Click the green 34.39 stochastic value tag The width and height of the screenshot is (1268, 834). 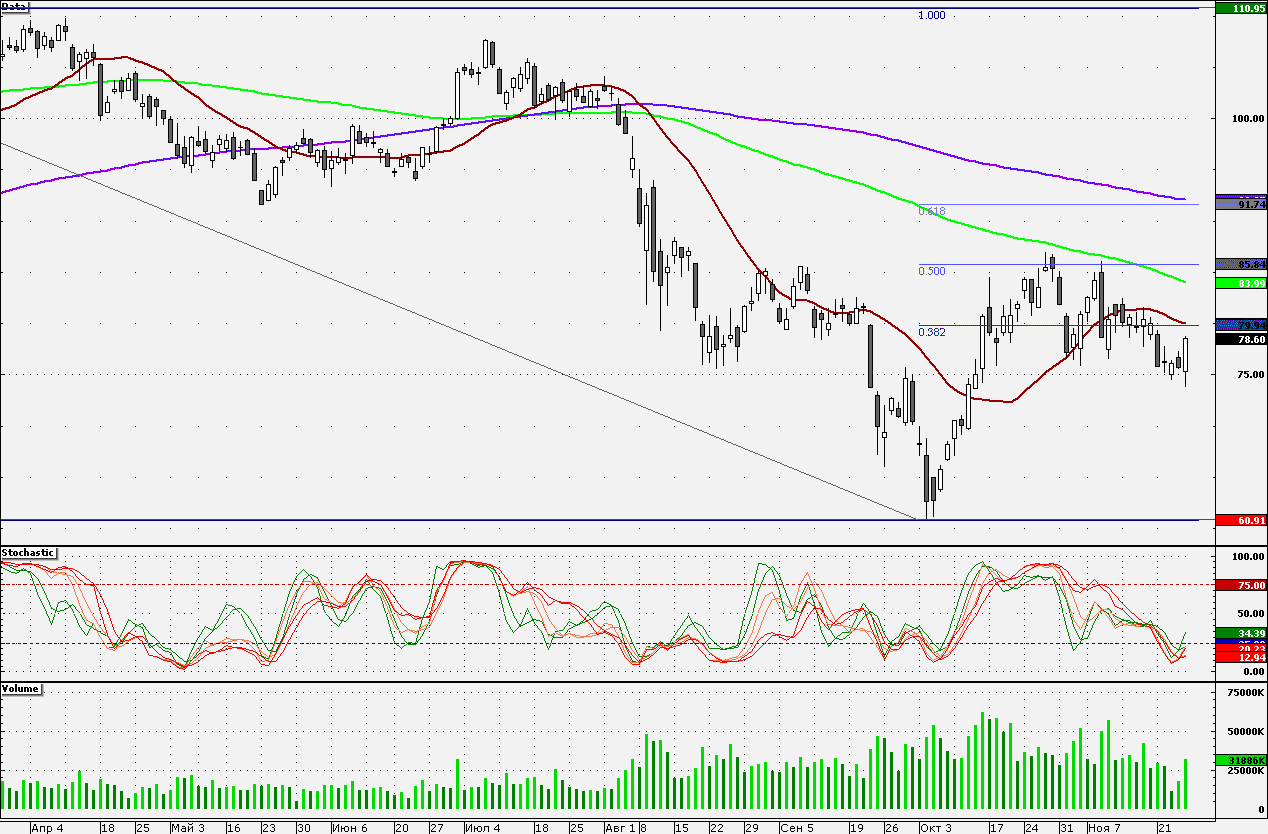[x=1240, y=633]
